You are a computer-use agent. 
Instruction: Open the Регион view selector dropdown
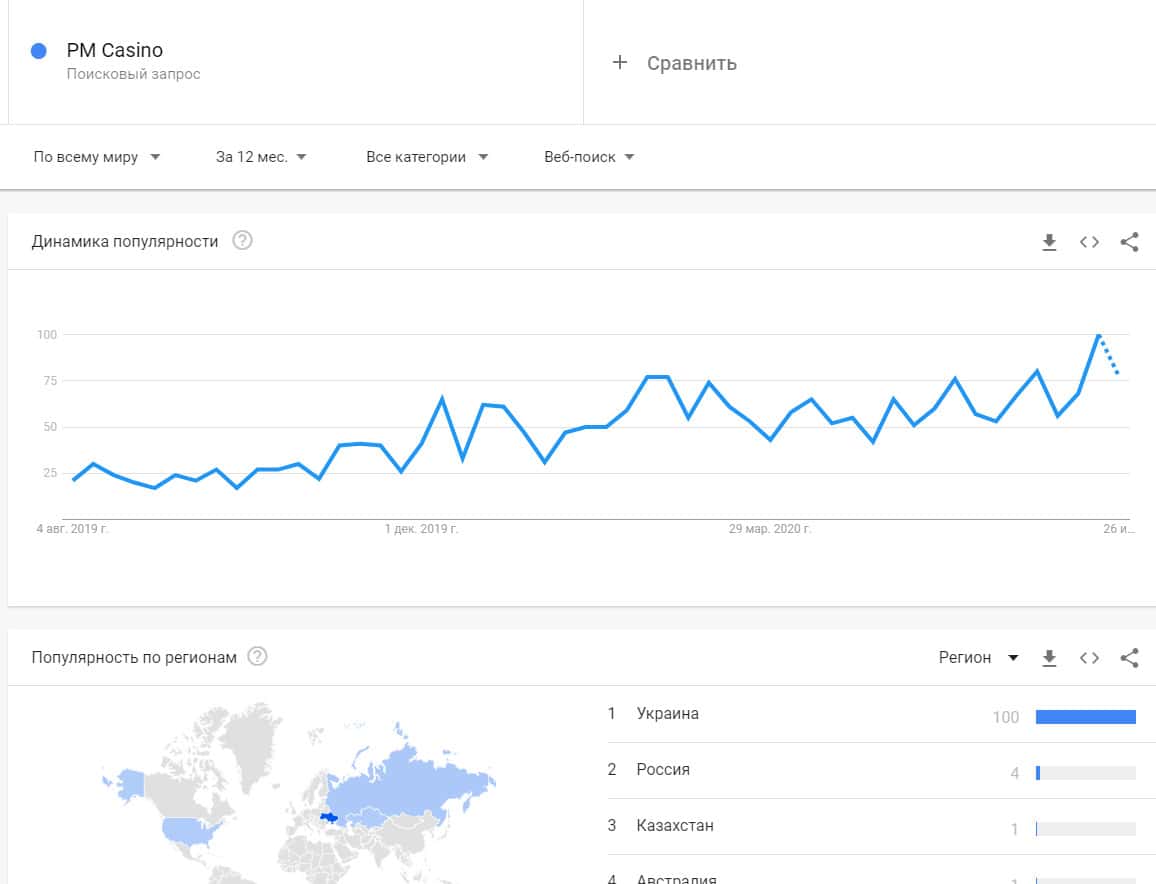click(978, 658)
